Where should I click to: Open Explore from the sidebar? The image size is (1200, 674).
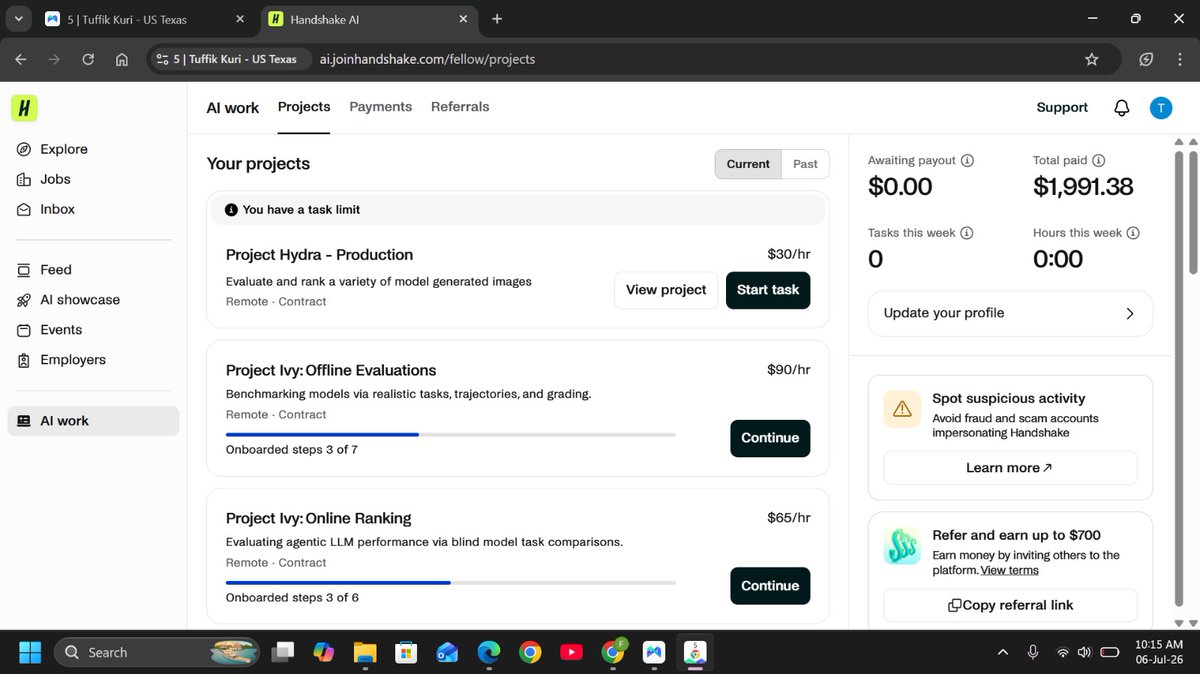tap(53, 149)
